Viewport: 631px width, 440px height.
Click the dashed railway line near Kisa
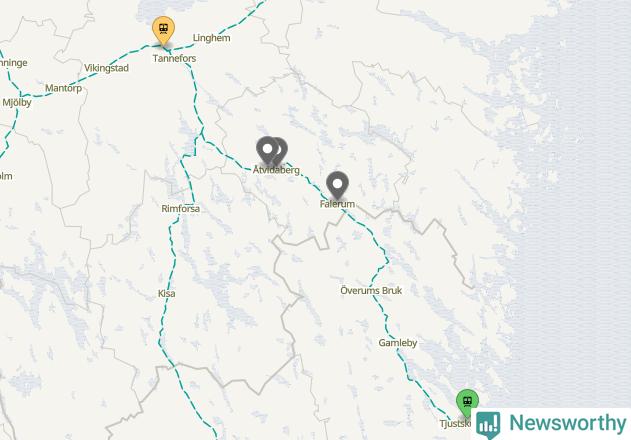click(170, 278)
